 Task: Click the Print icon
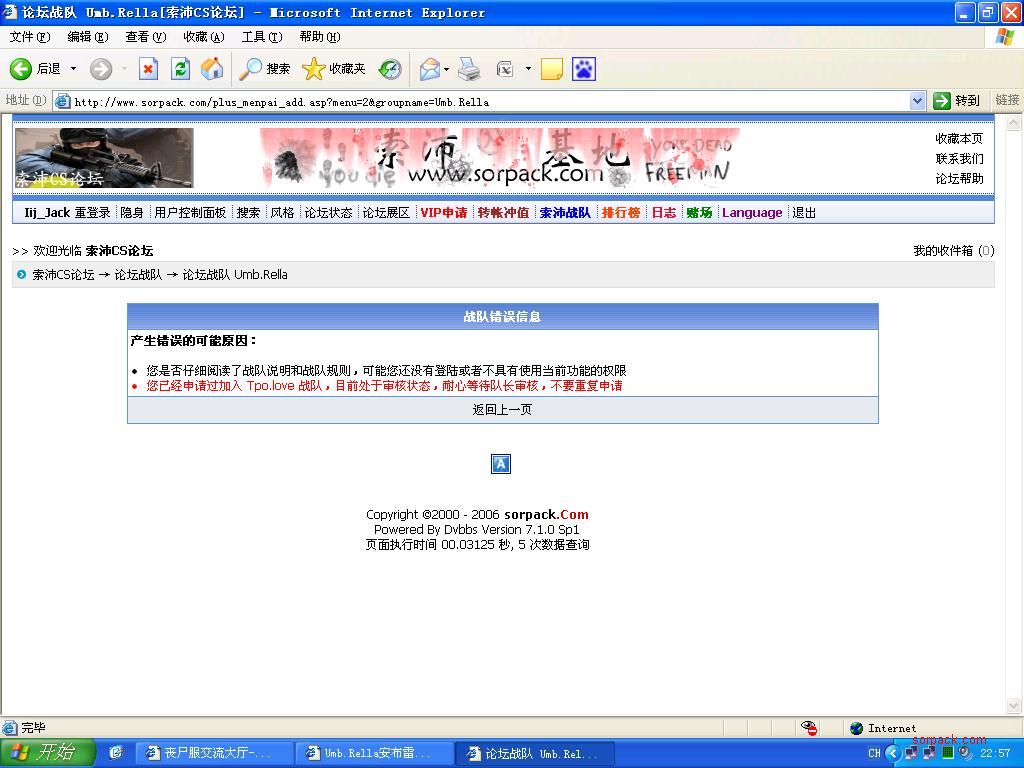(x=469, y=69)
